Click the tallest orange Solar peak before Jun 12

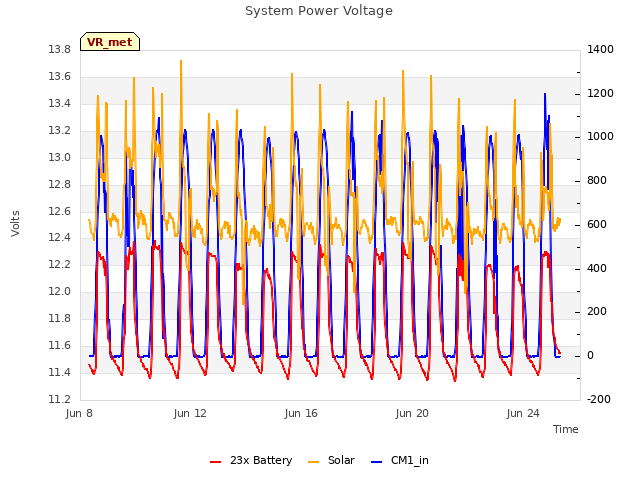(x=181, y=61)
